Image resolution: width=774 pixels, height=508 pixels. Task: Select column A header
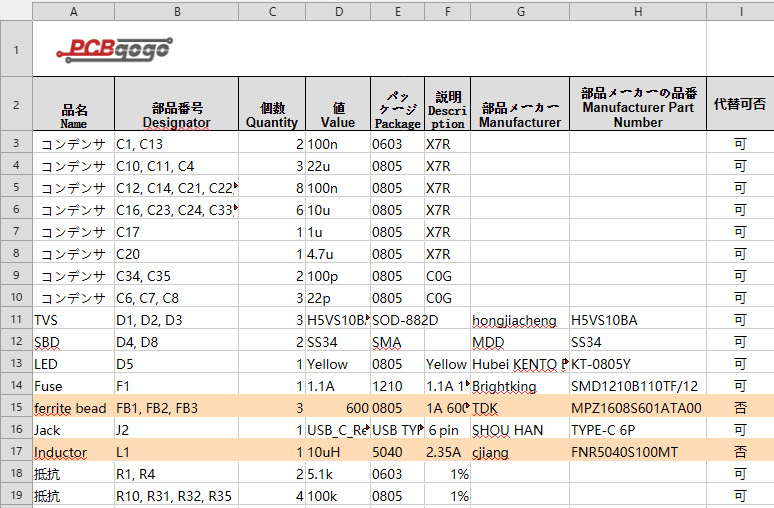pos(74,11)
